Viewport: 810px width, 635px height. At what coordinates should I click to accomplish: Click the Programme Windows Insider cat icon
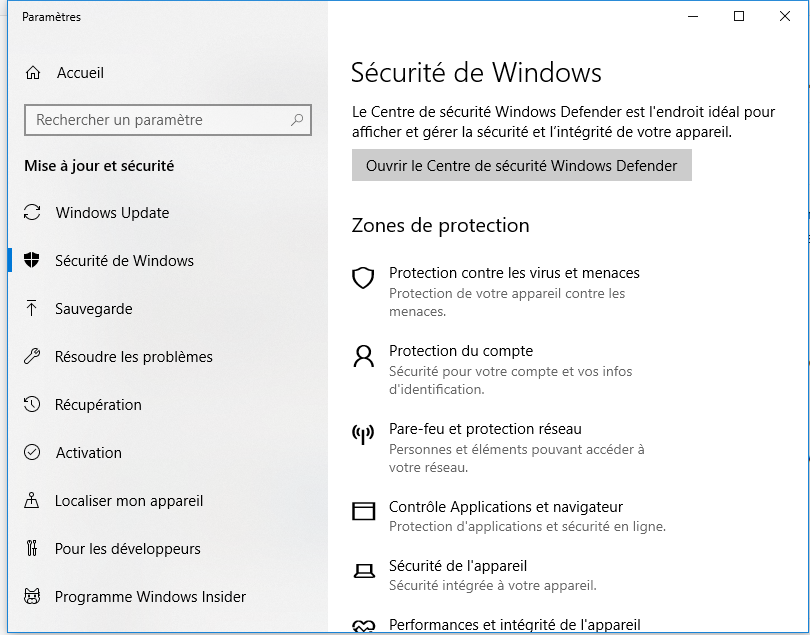click(x=32, y=596)
